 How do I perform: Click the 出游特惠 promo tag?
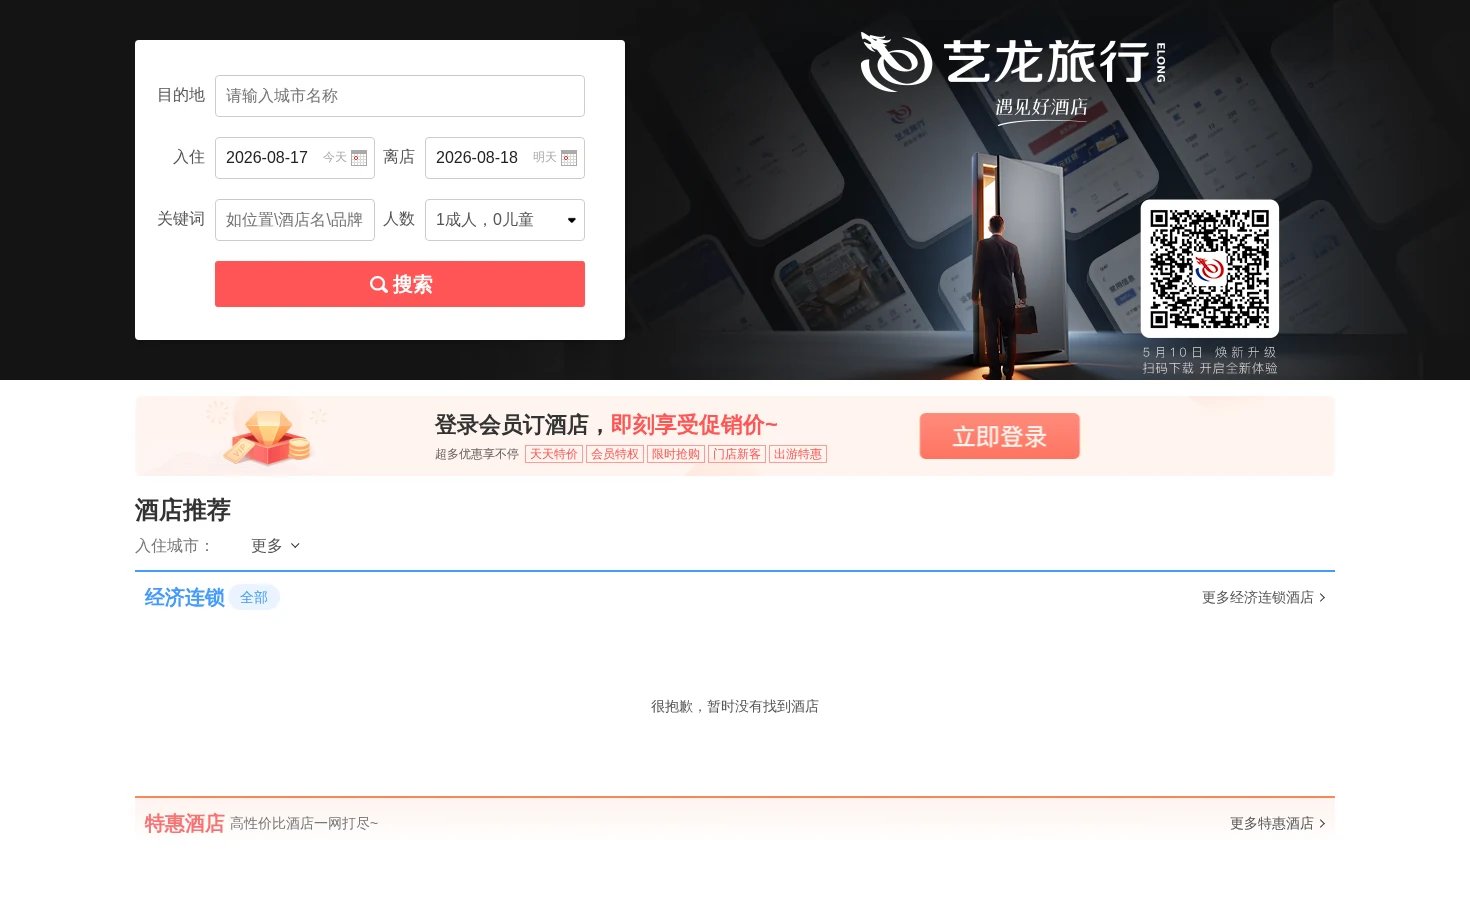click(x=798, y=454)
